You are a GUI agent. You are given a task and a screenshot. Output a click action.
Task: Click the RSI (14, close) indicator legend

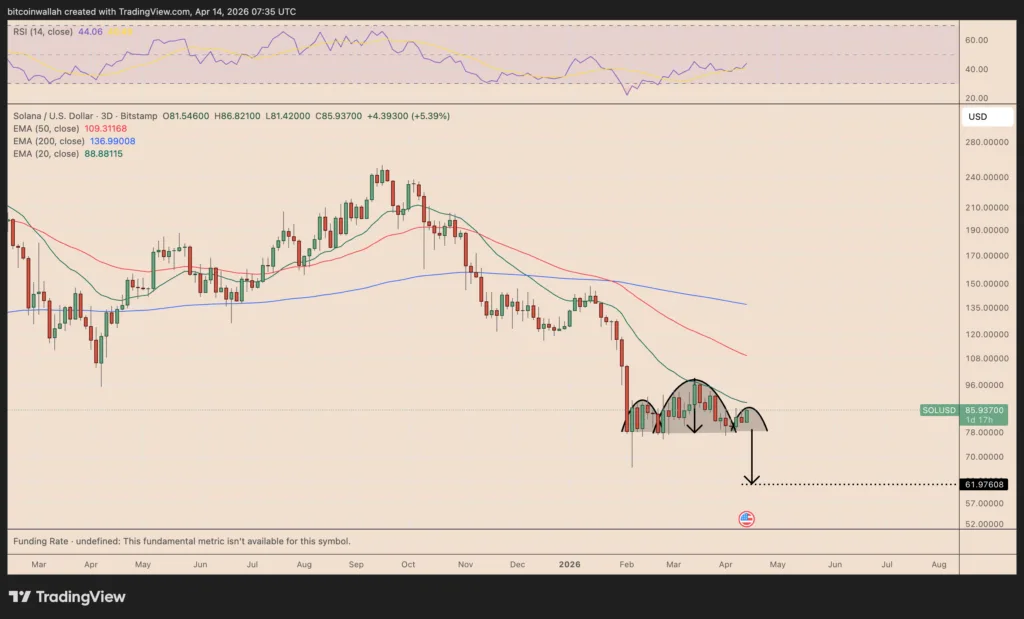point(43,32)
